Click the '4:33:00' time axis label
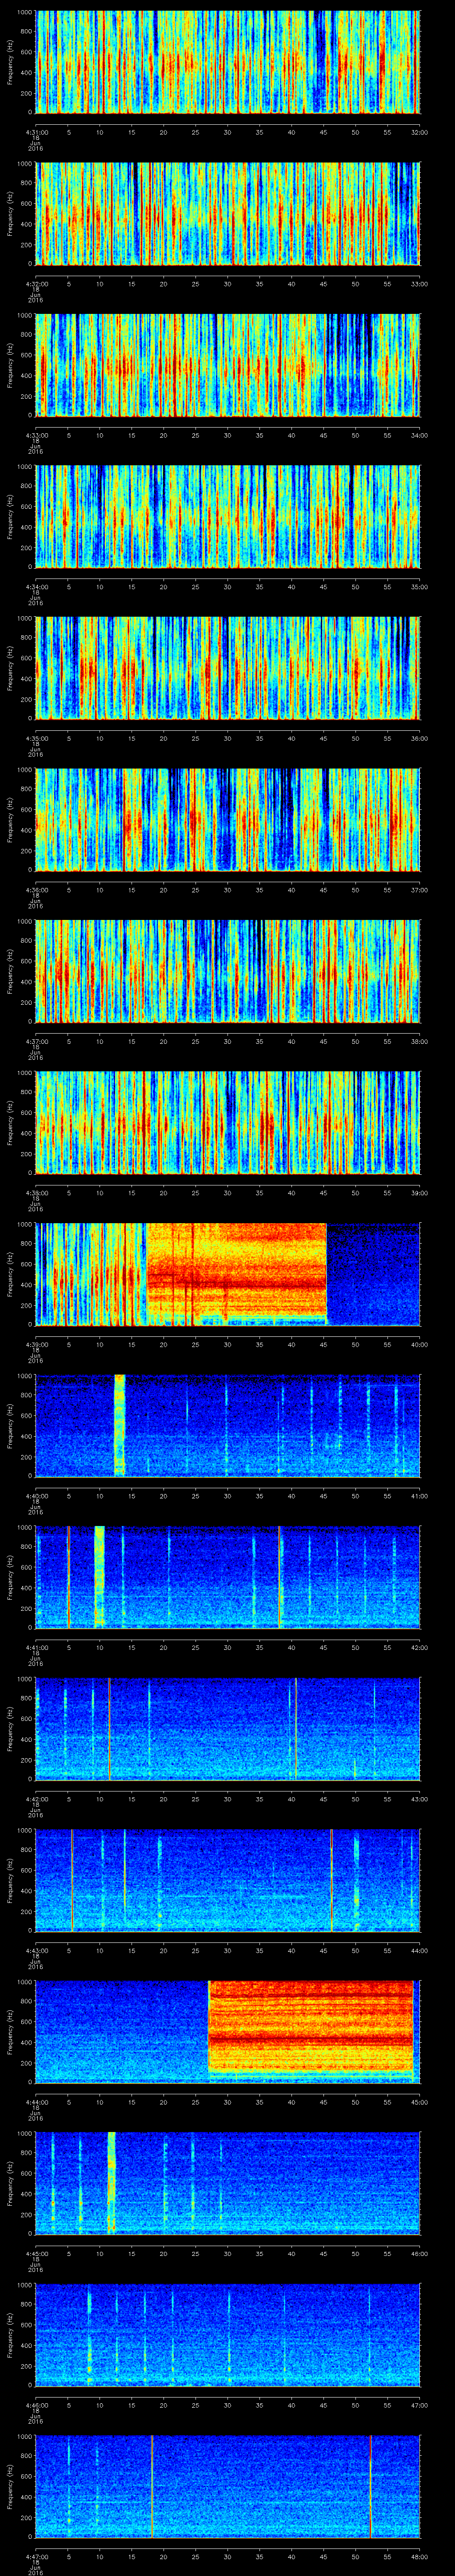 (36, 435)
